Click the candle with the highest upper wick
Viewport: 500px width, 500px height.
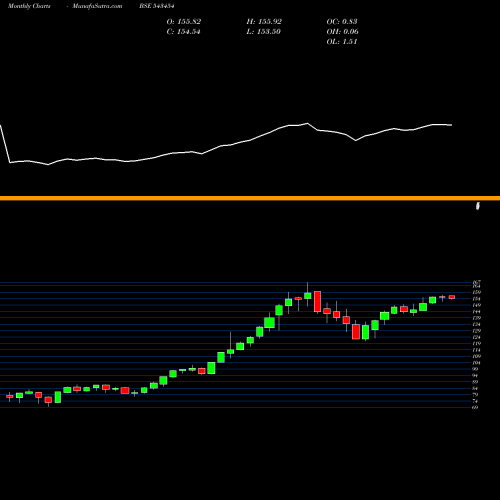tap(308, 295)
